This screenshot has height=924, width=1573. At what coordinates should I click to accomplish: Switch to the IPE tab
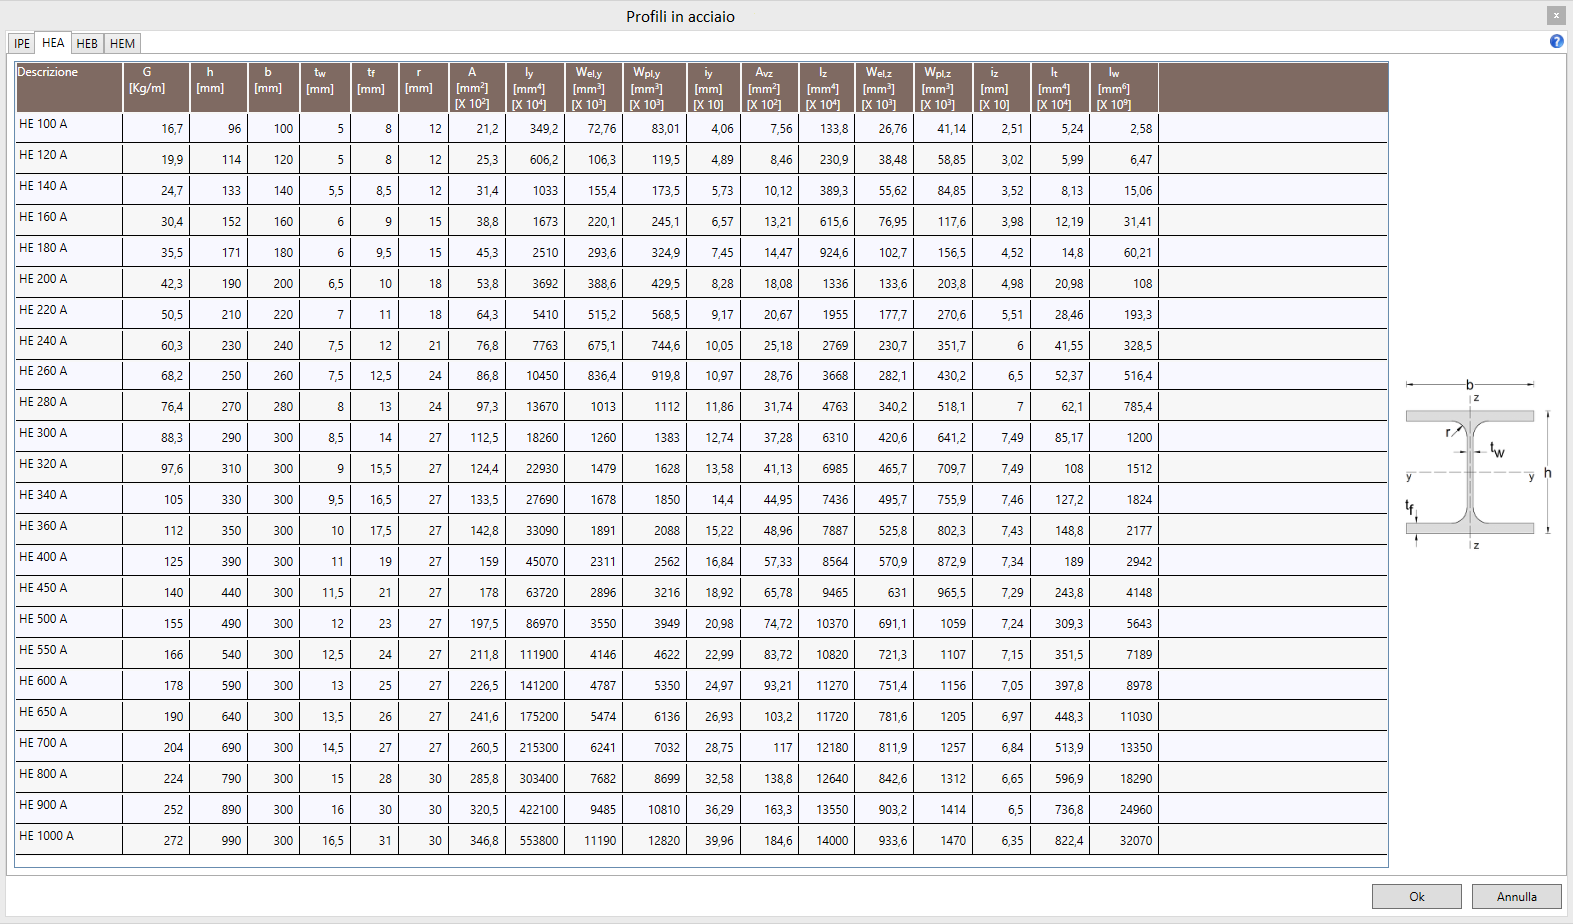coord(22,43)
